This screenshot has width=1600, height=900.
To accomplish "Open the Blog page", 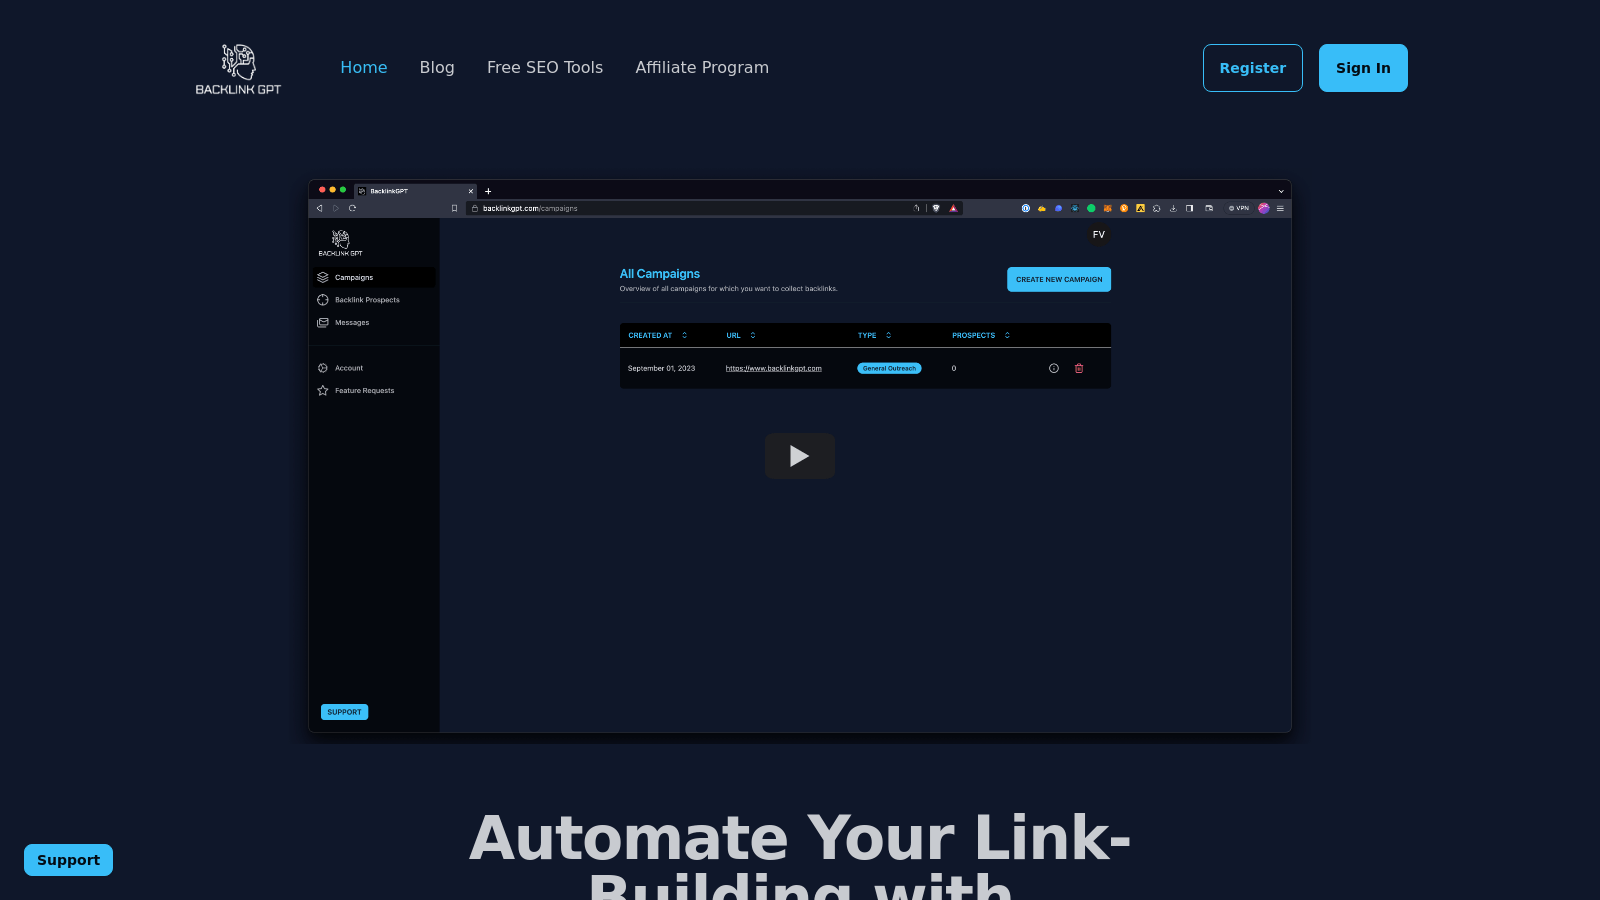I will pos(437,67).
